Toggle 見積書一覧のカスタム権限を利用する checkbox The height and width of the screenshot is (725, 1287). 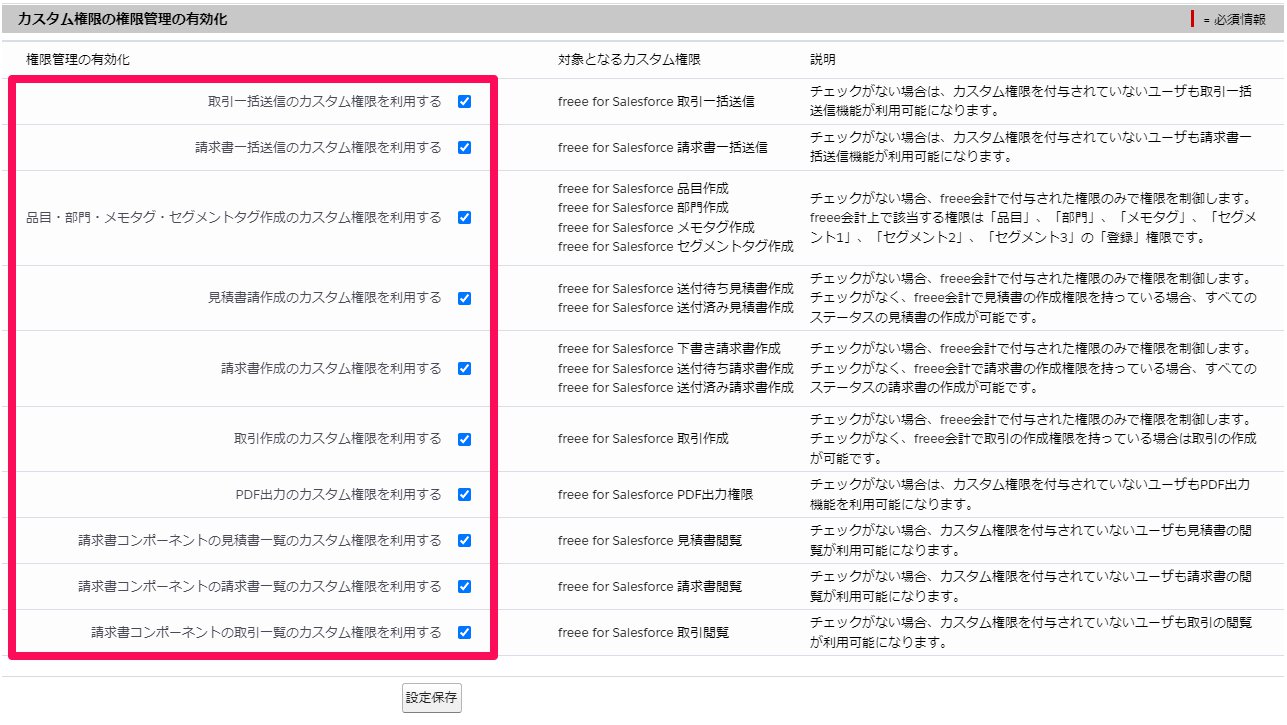pyautogui.click(x=464, y=540)
